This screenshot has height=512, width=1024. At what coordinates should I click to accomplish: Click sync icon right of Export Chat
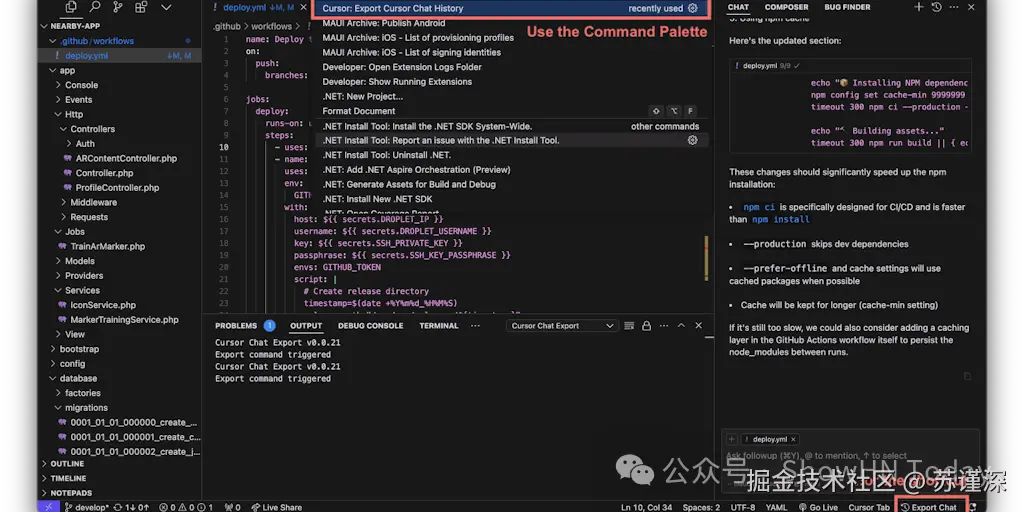coord(973,507)
